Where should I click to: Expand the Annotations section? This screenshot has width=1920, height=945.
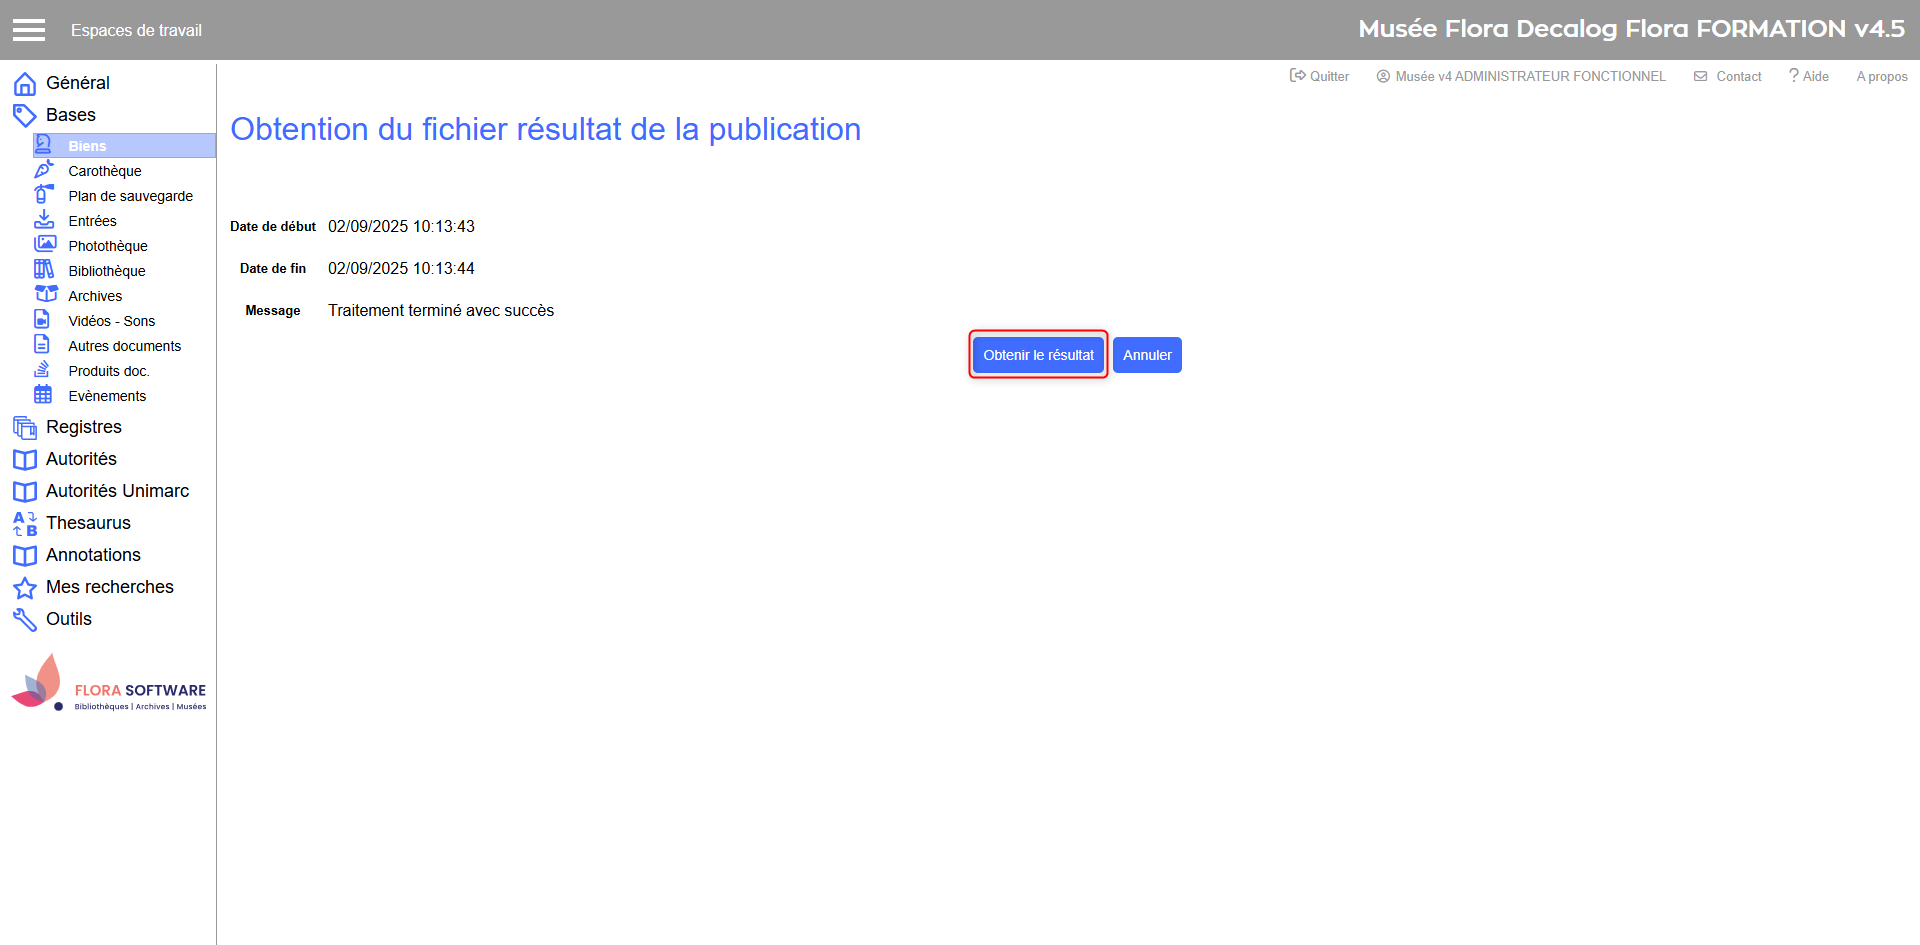coord(93,555)
